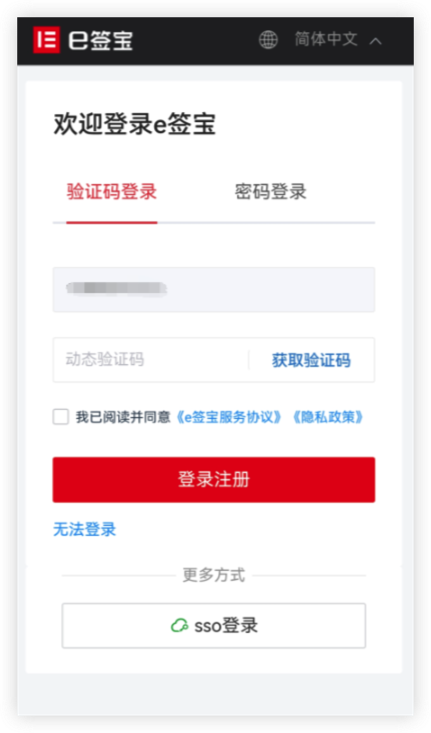Switch to the 验证码登录 tab
431x733 pixels.
pos(112,192)
